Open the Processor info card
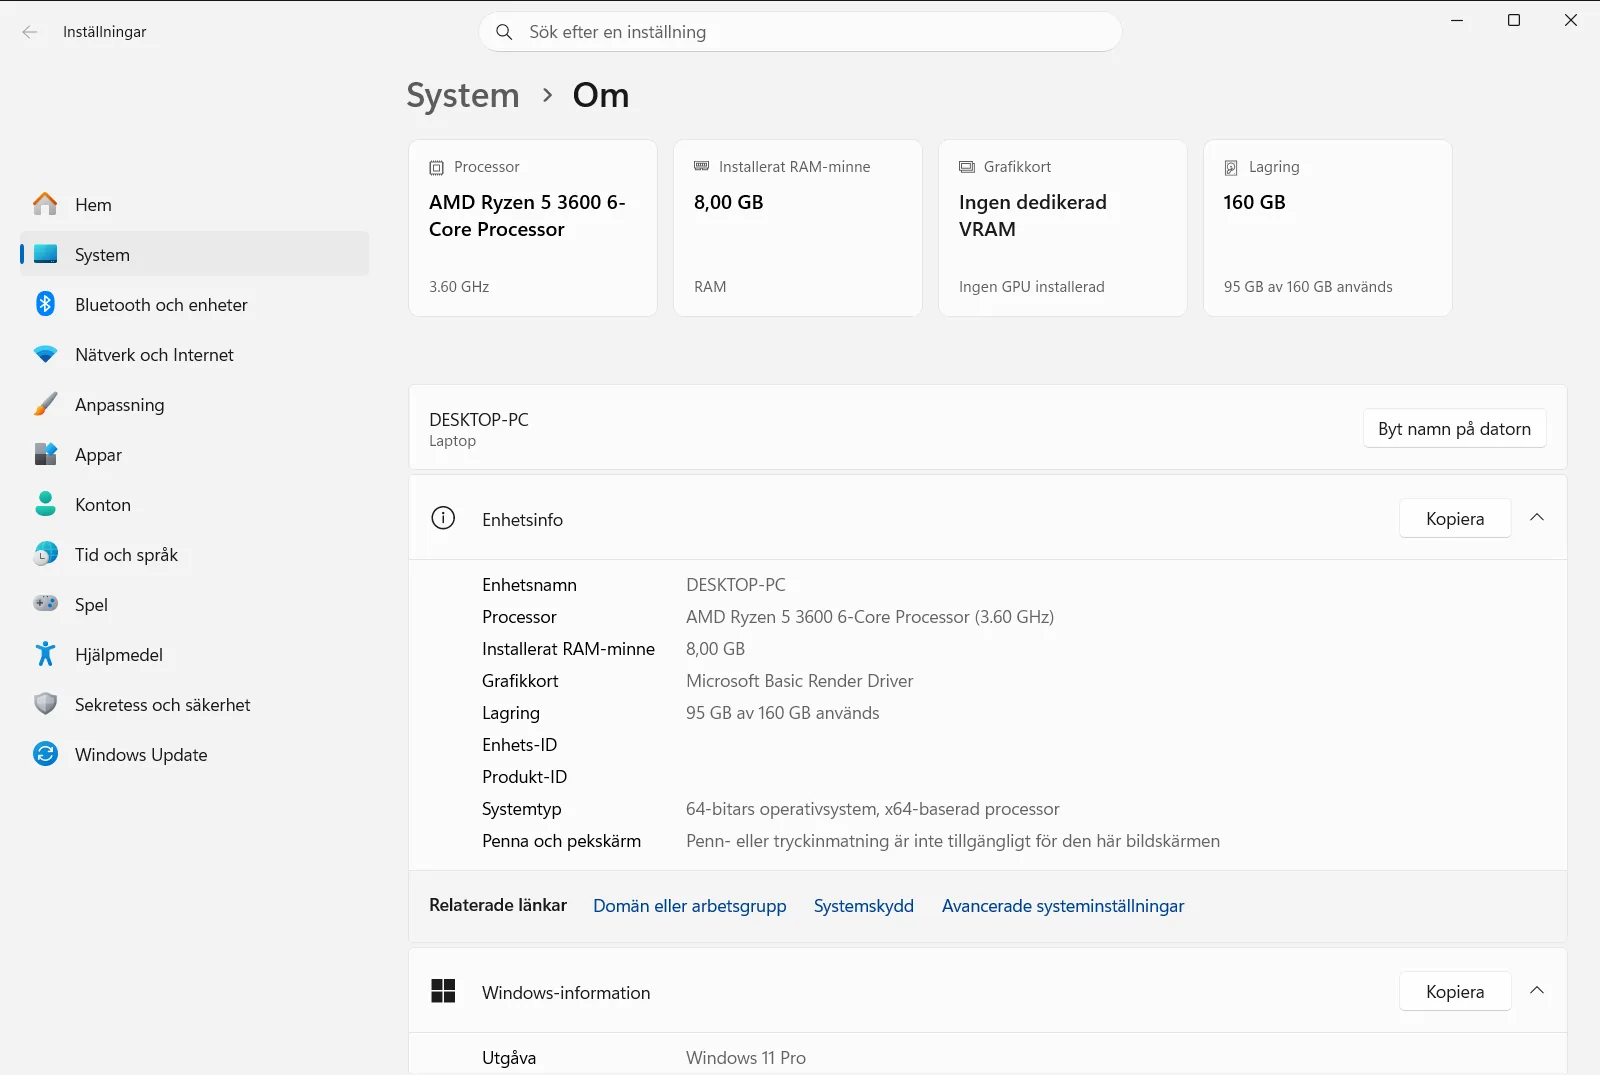The width and height of the screenshot is (1600, 1075). (533, 228)
